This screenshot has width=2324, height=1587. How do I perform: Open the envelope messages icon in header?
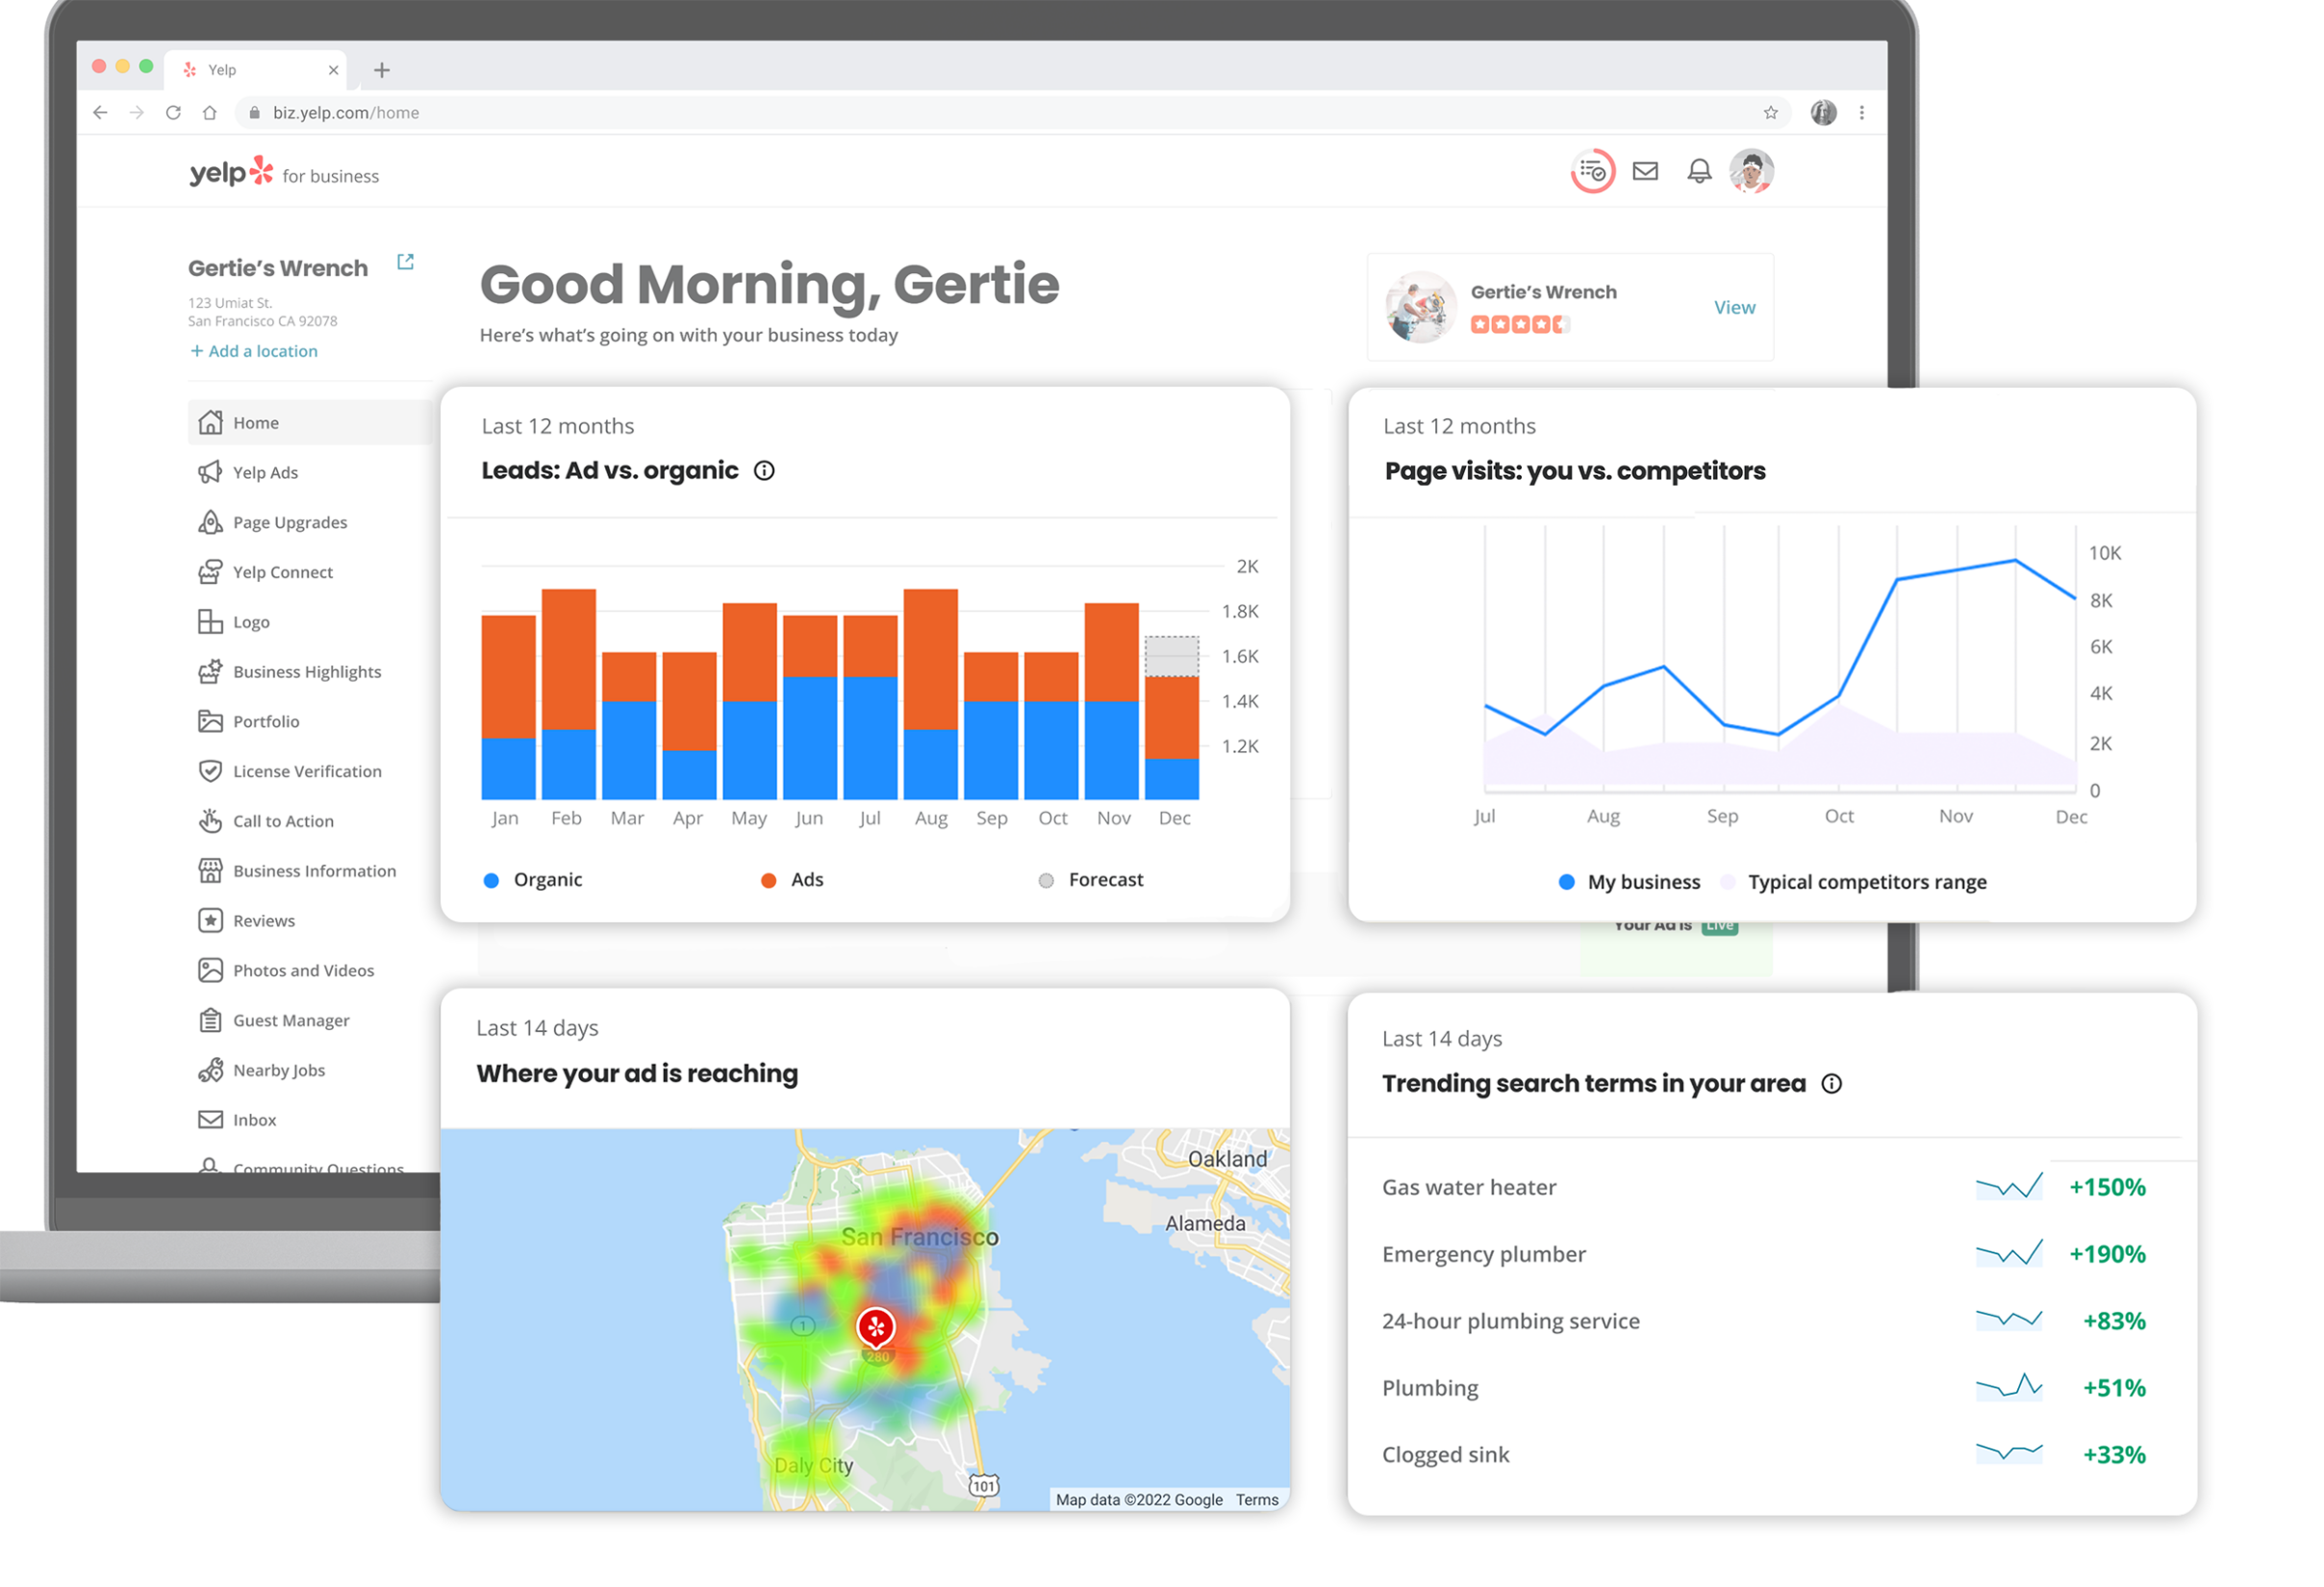point(1645,171)
